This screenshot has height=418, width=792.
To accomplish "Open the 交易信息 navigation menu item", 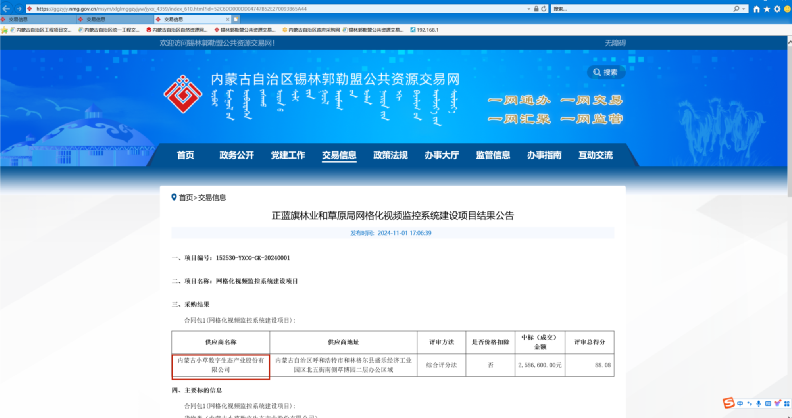I will (339, 155).
